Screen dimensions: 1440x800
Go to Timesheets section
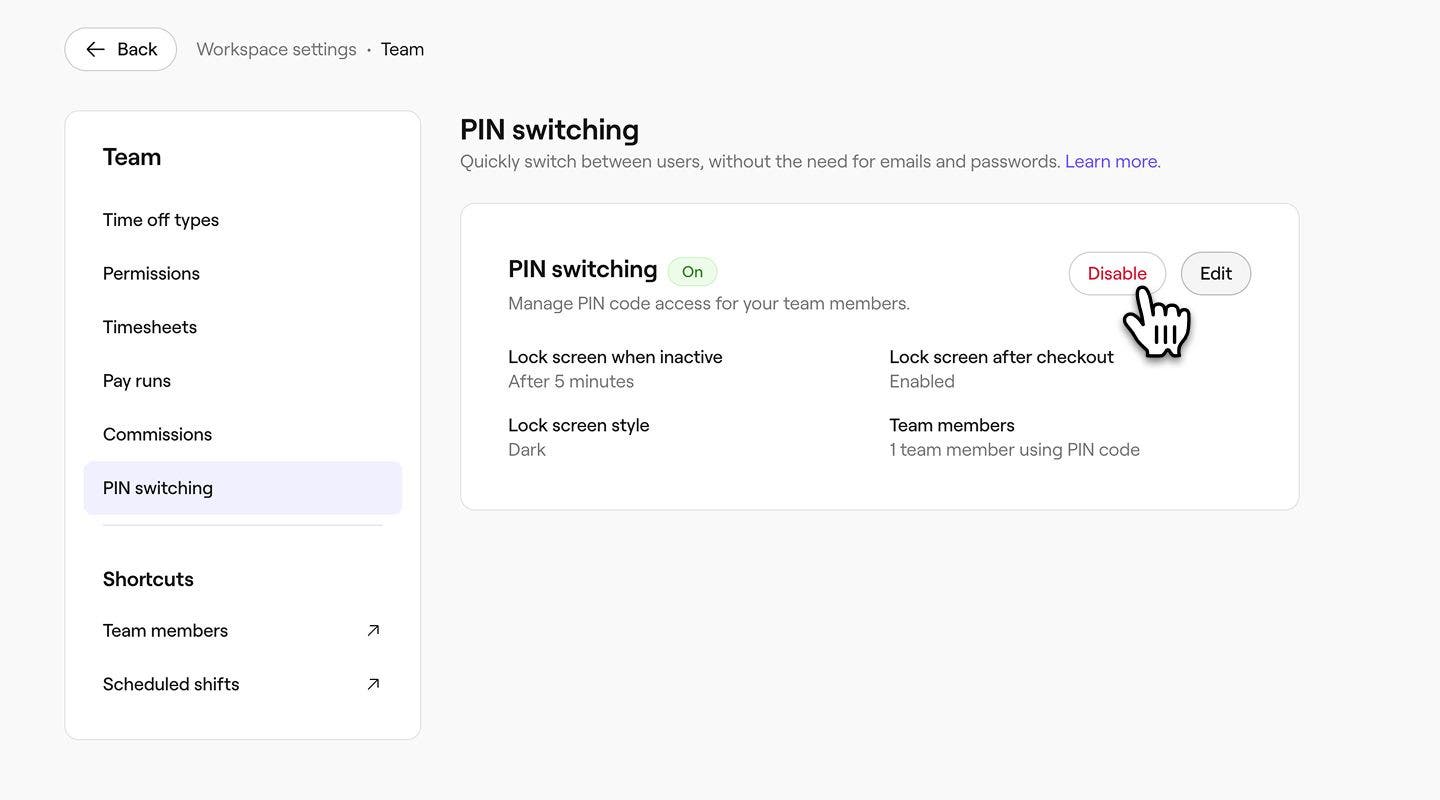(150, 327)
